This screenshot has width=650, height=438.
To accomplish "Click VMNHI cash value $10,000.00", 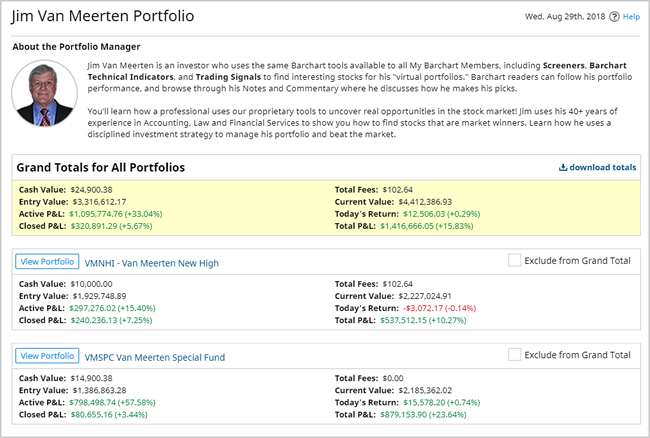I will (91, 284).
